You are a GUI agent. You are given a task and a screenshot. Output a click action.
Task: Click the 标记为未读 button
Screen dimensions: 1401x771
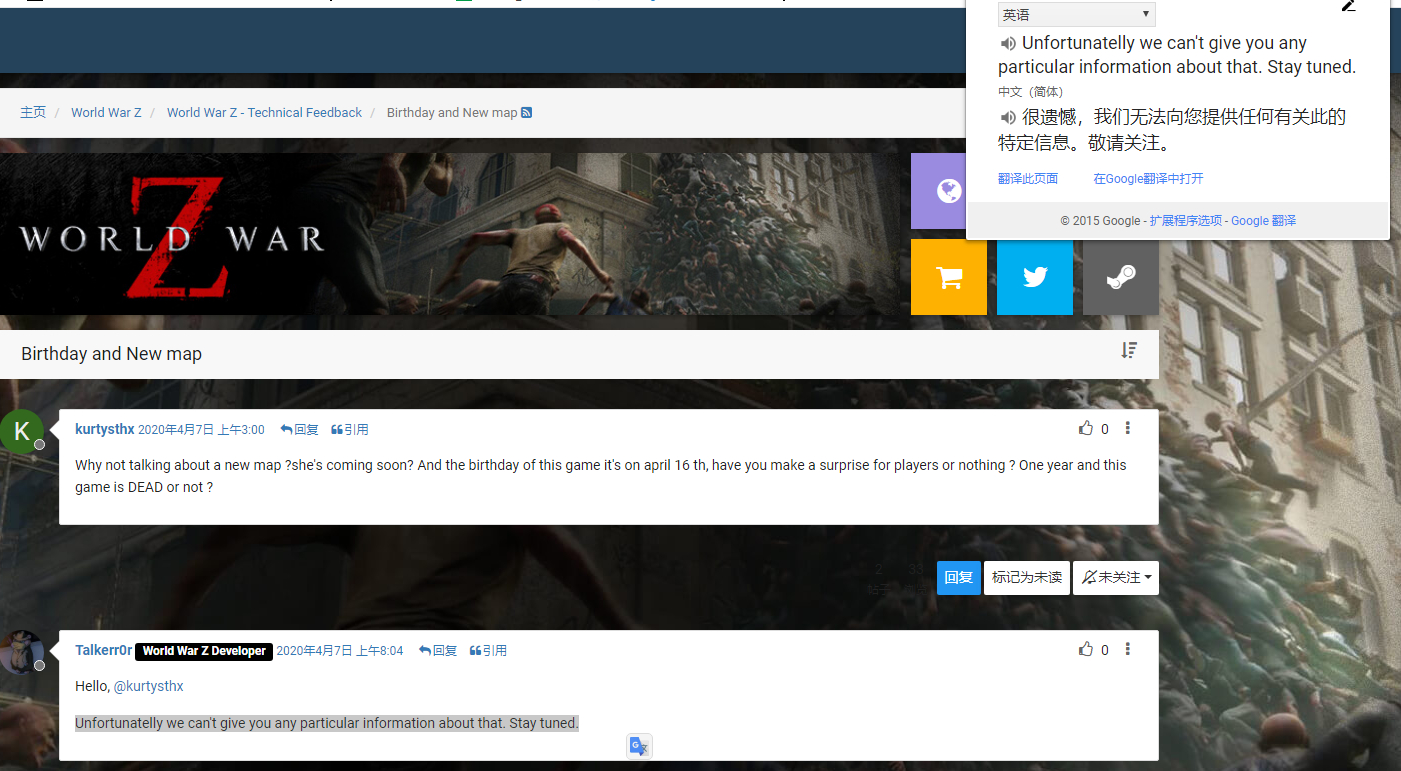[1027, 578]
